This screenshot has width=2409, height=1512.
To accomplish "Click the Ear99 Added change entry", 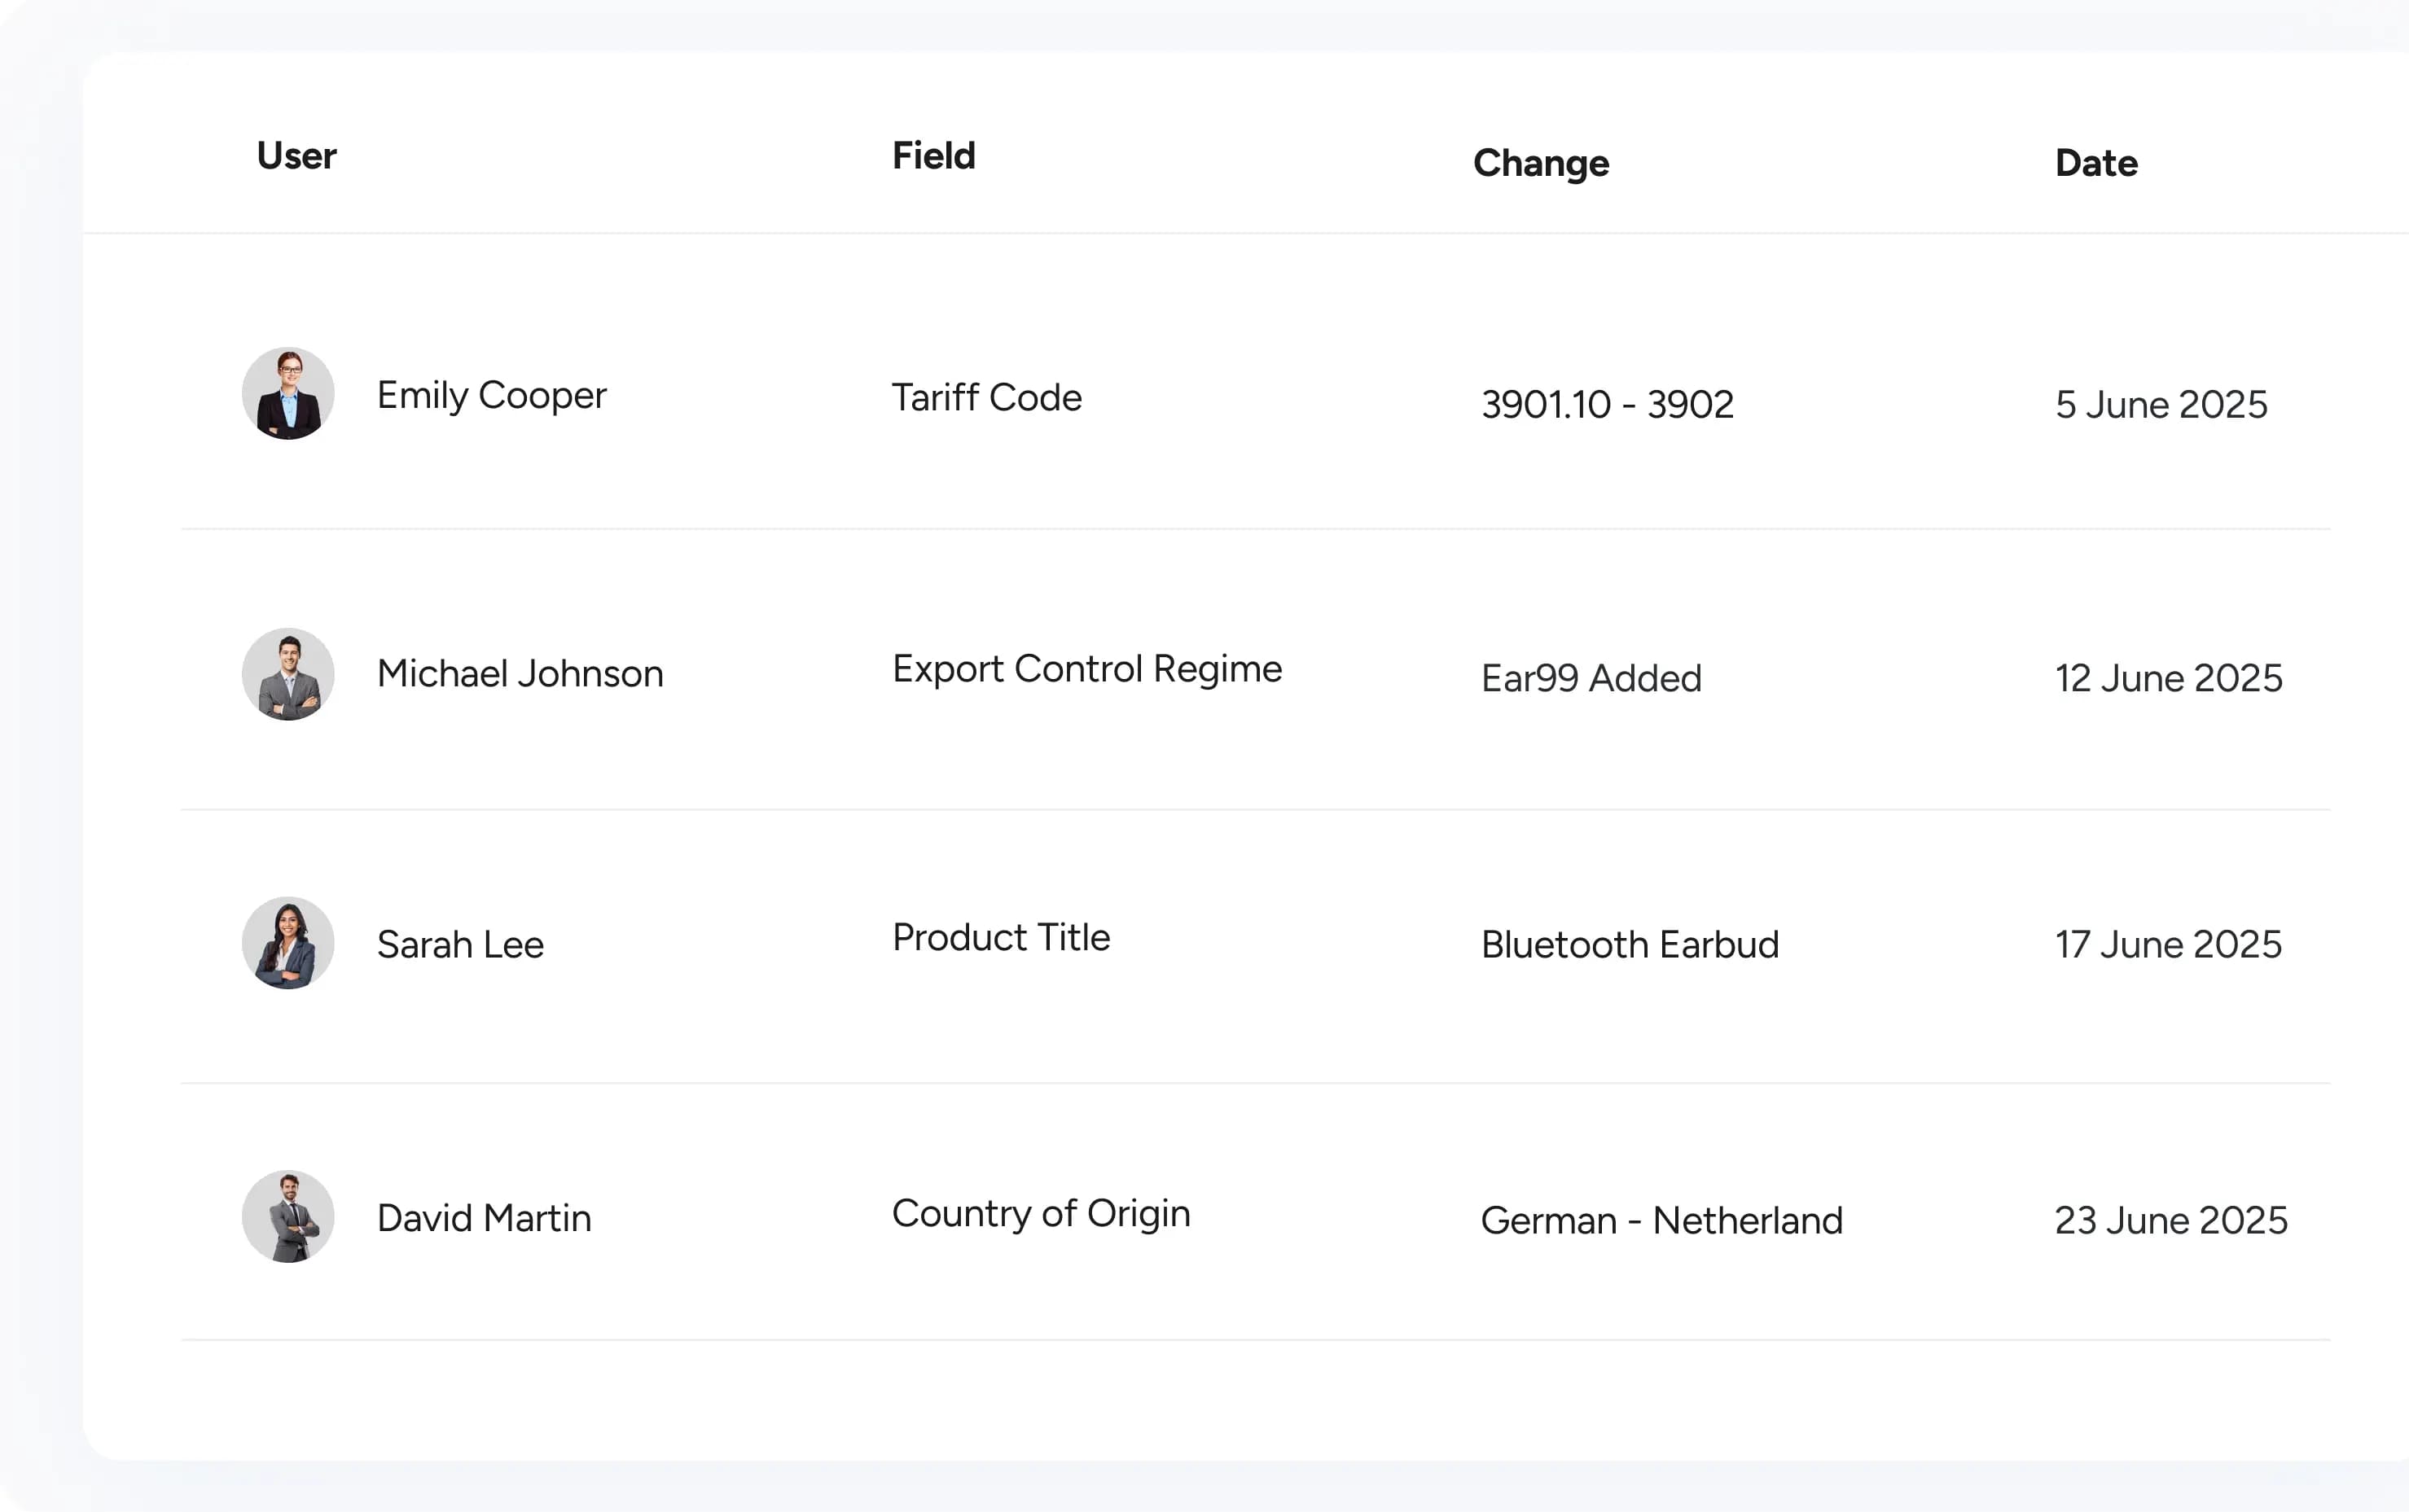I will click(1591, 678).
